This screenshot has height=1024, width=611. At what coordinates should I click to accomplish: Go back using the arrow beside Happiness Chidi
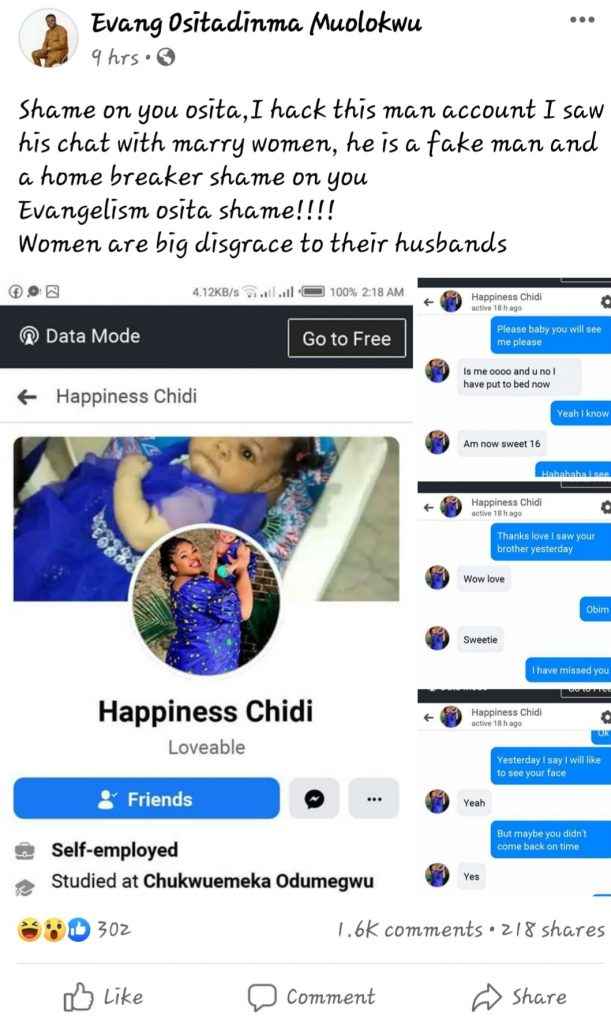click(27, 396)
